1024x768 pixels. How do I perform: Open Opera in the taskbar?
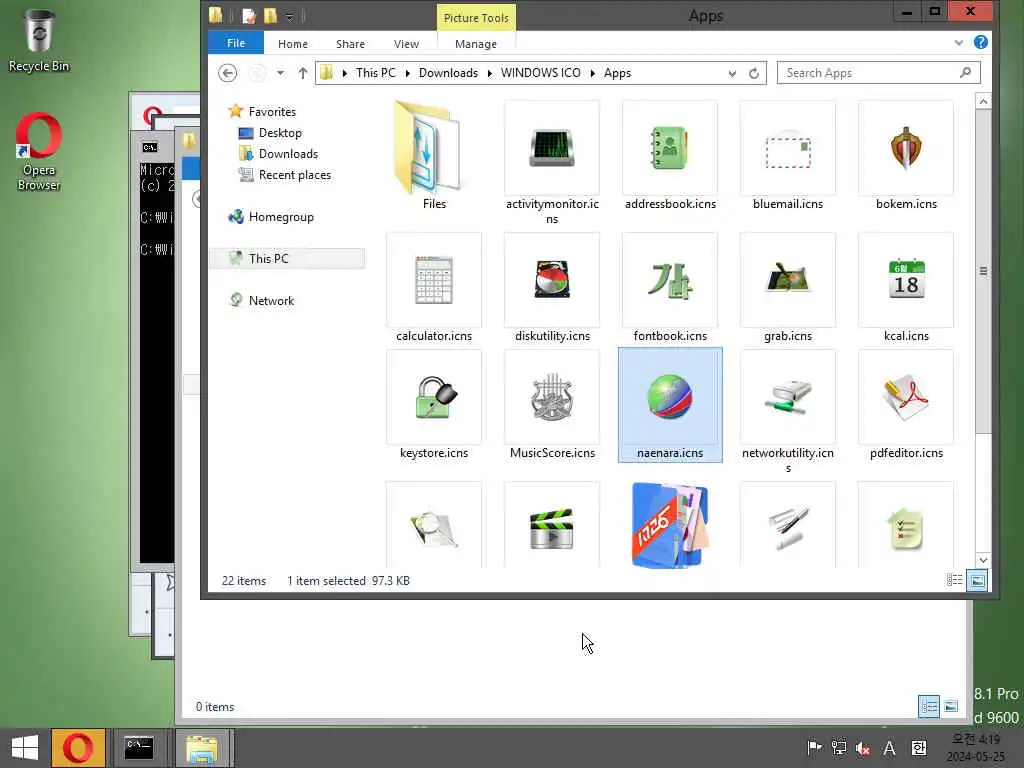point(78,748)
